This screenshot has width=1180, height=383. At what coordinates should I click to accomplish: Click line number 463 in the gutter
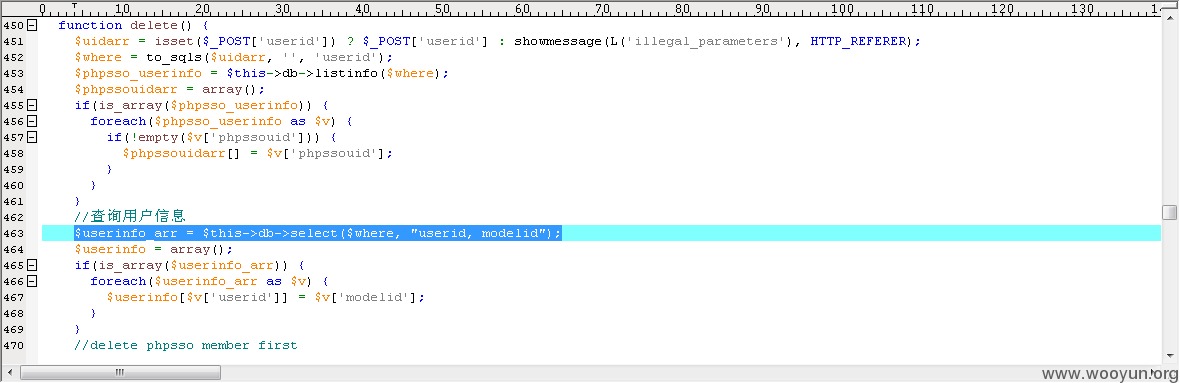13,233
